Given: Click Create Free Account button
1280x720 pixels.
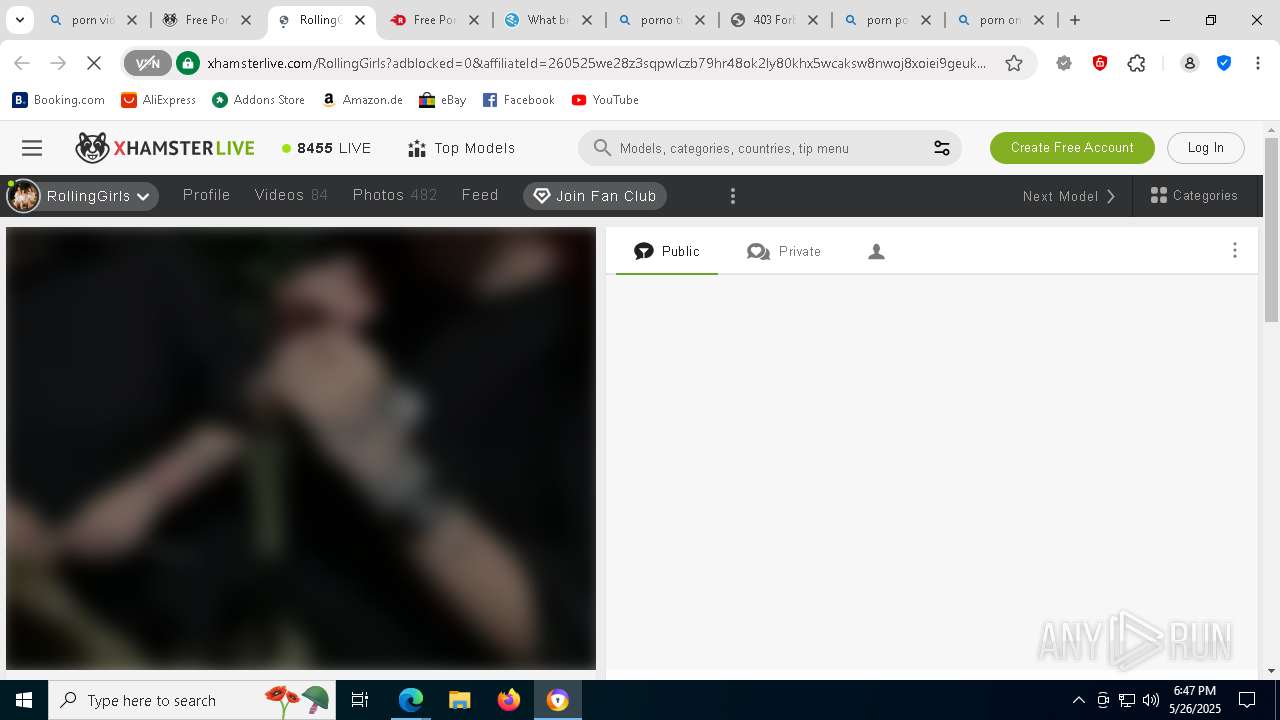Looking at the screenshot, I should pos(1072,148).
